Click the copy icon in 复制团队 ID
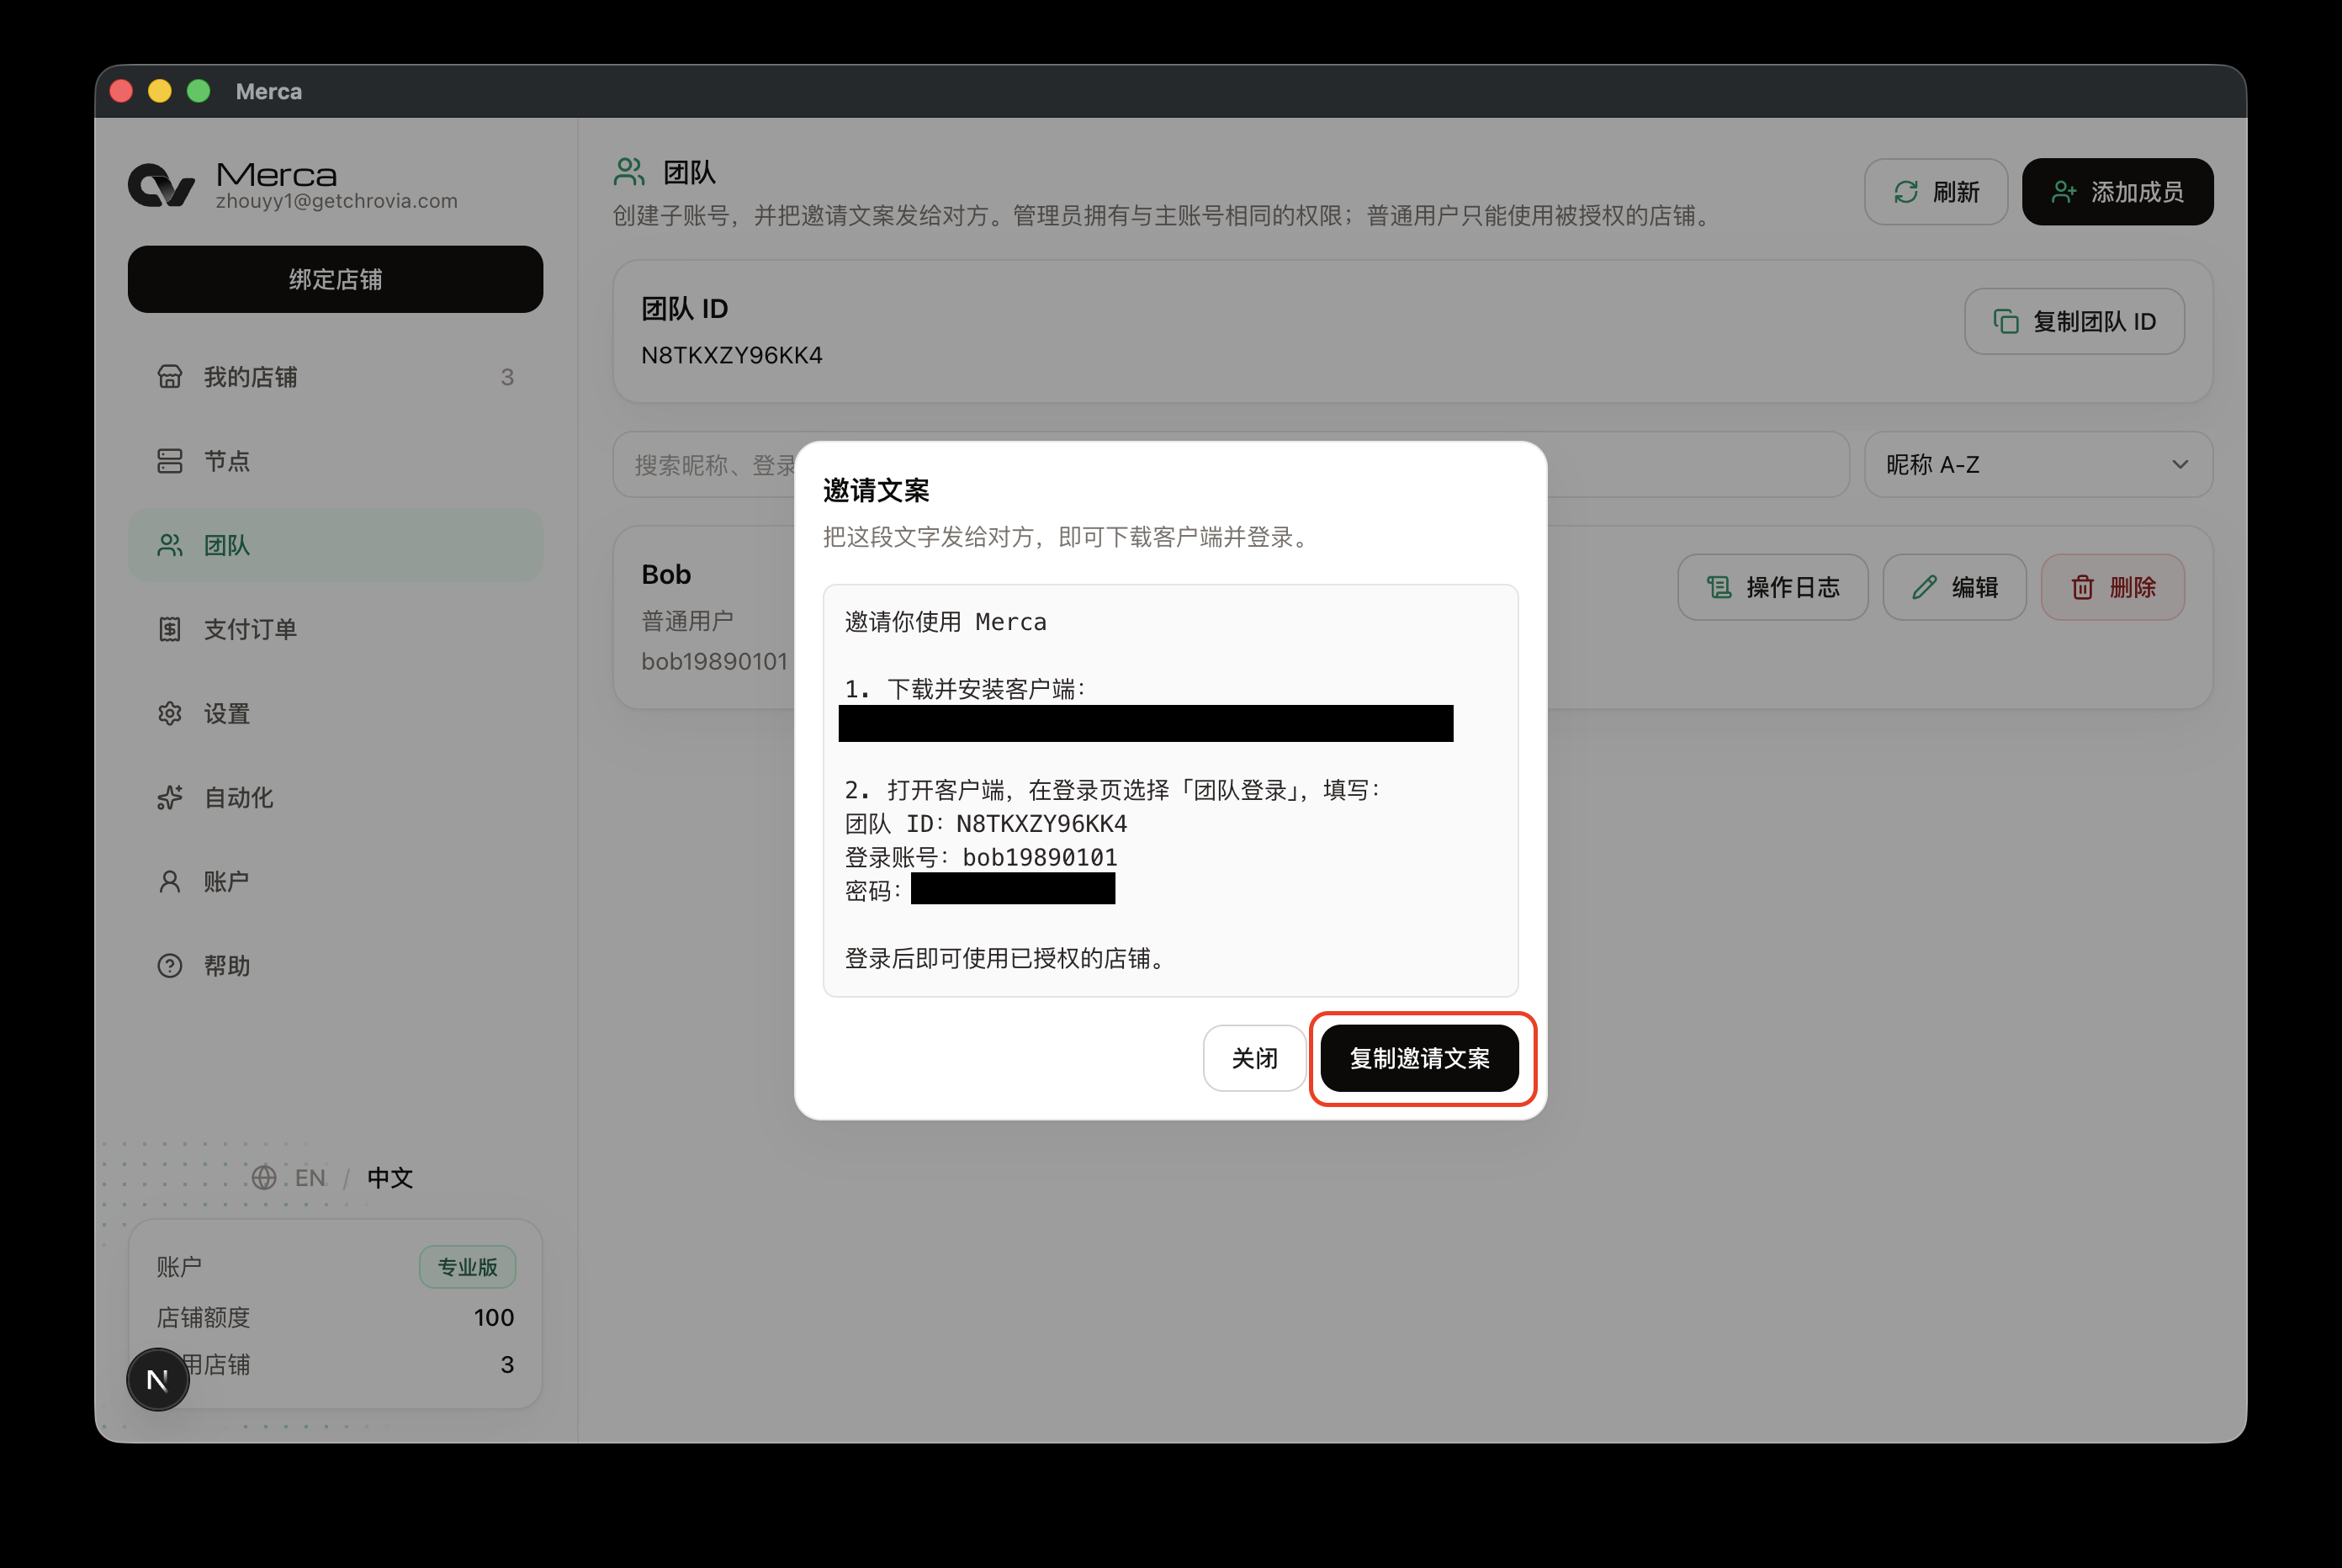 pyautogui.click(x=2006, y=321)
